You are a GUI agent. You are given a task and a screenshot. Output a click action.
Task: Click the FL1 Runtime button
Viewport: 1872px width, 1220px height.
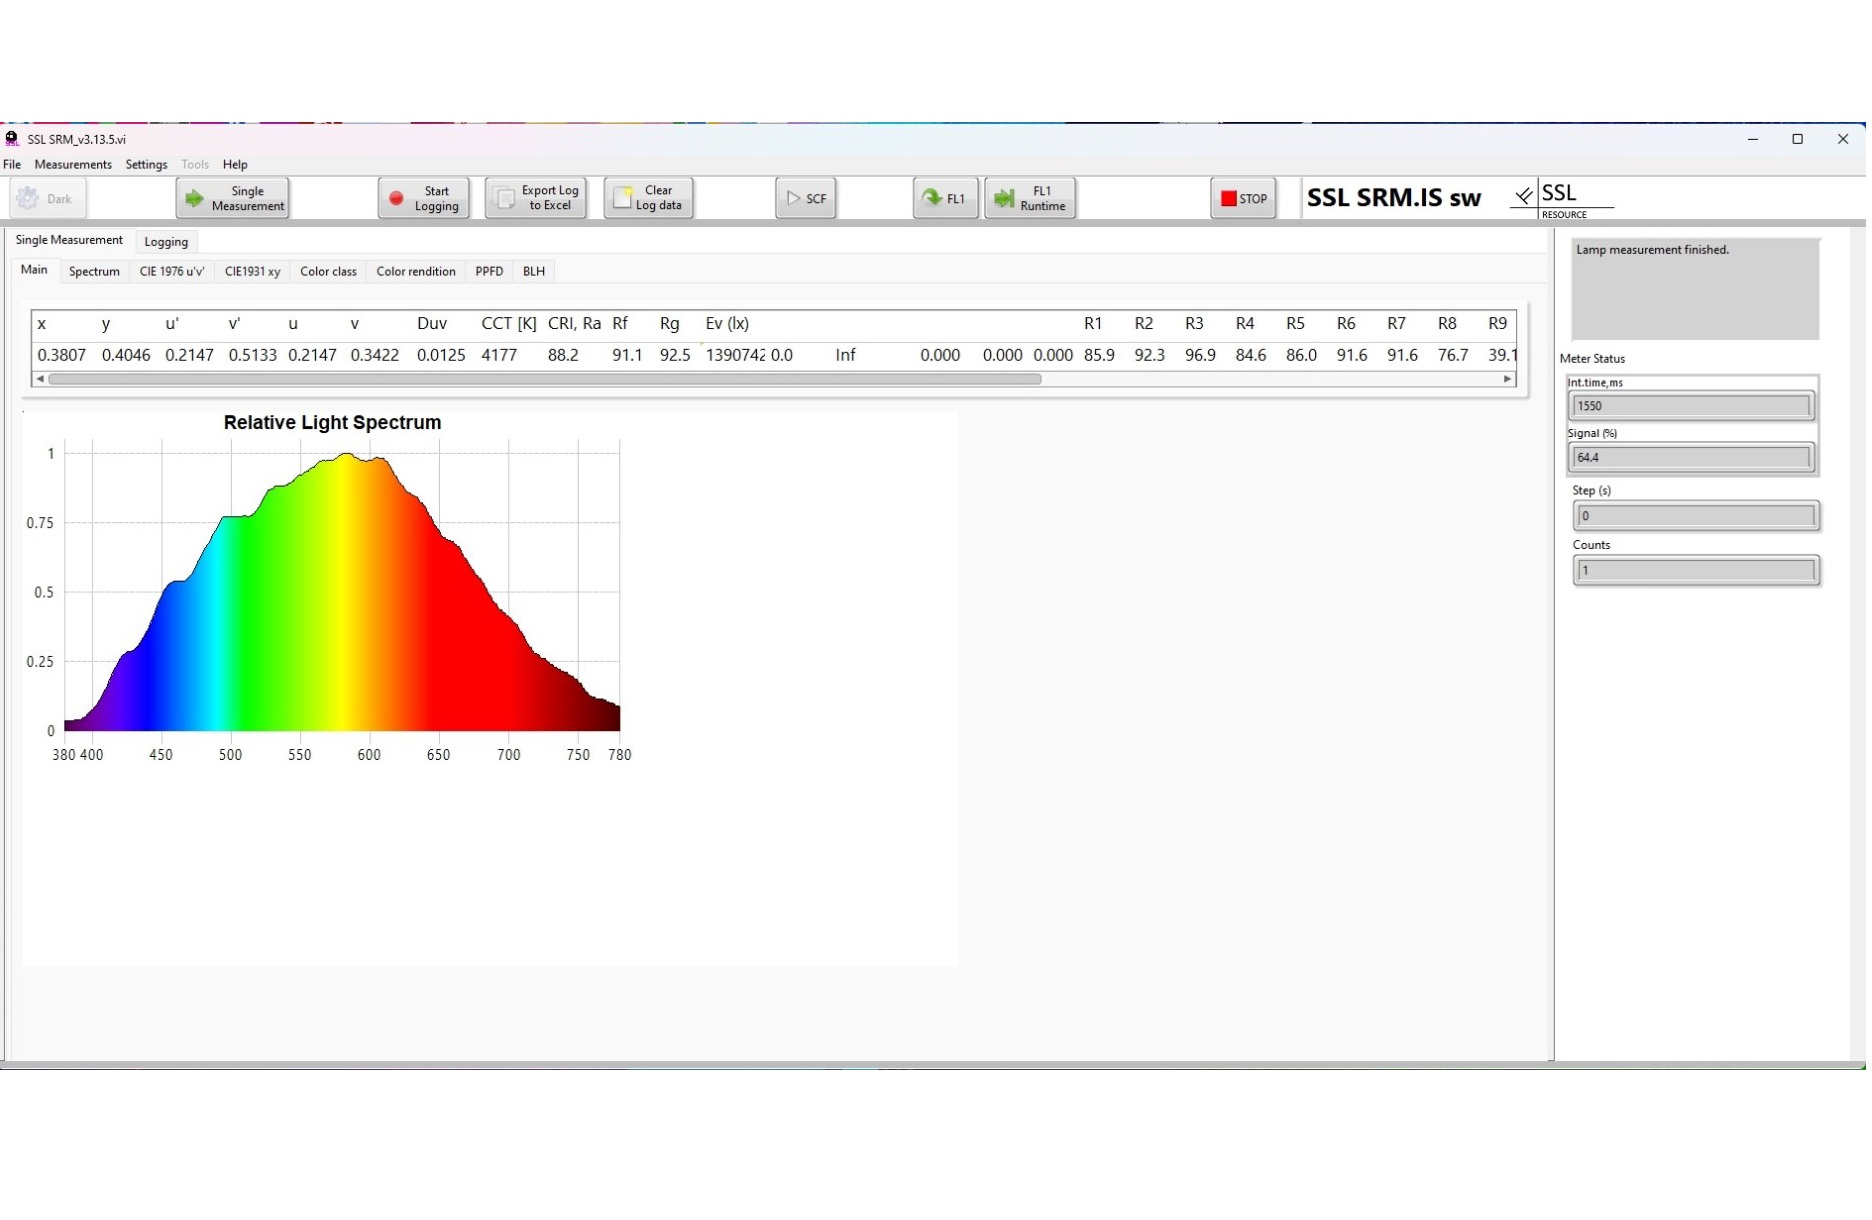1032,199
